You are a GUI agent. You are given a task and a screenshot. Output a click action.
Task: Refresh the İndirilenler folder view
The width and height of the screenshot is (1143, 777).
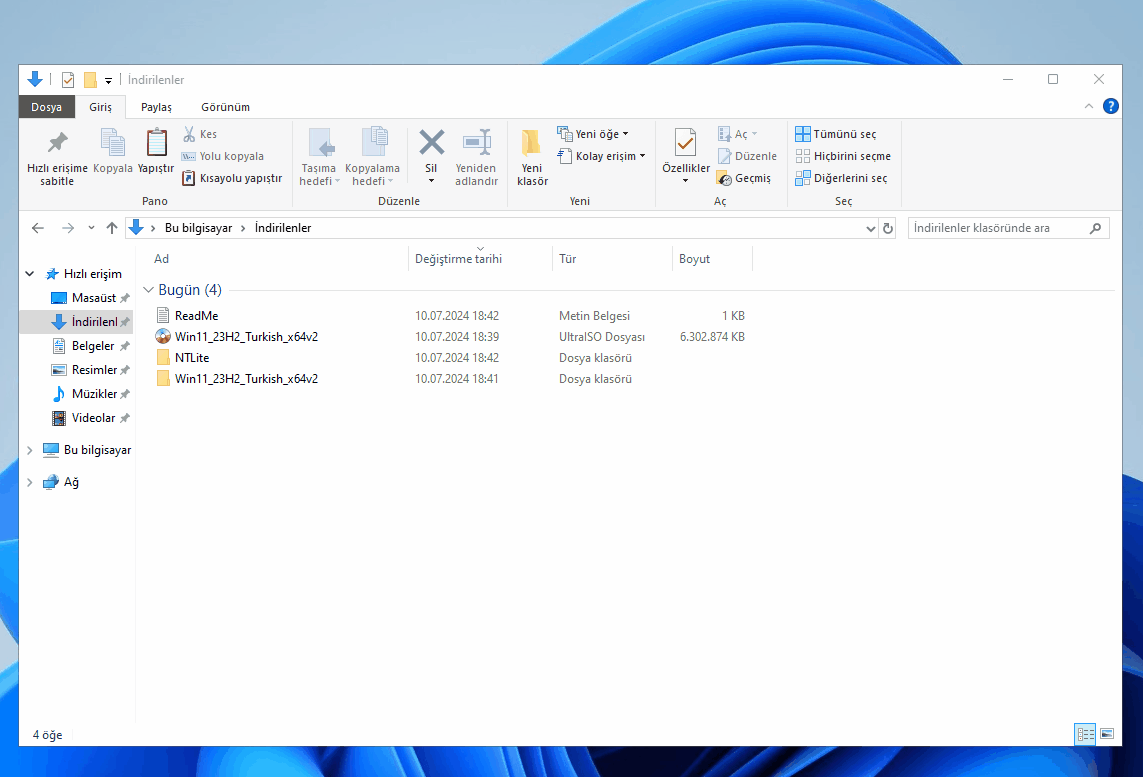(888, 228)
